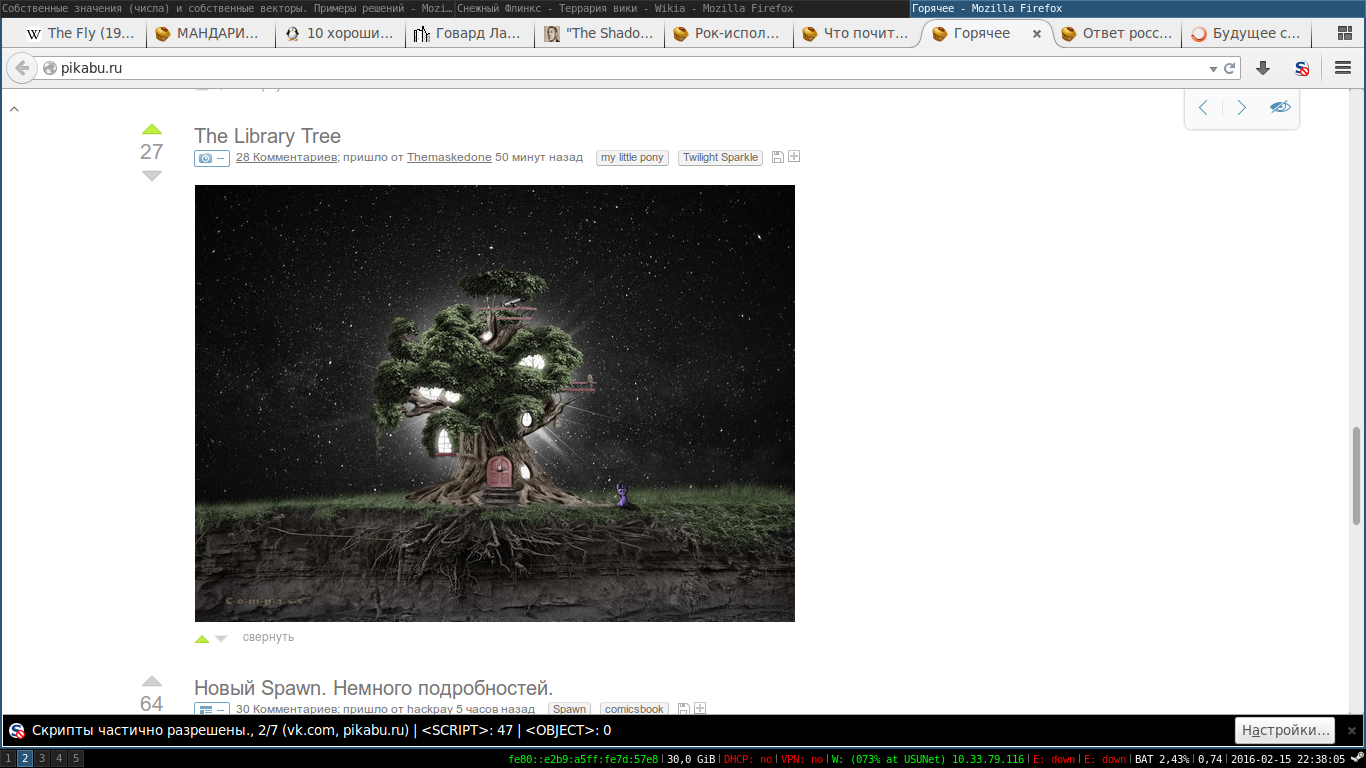This screenshot has height=768, width=1366.
Task: Click small gray downvote arrow below image
Action: click(221, 638)
